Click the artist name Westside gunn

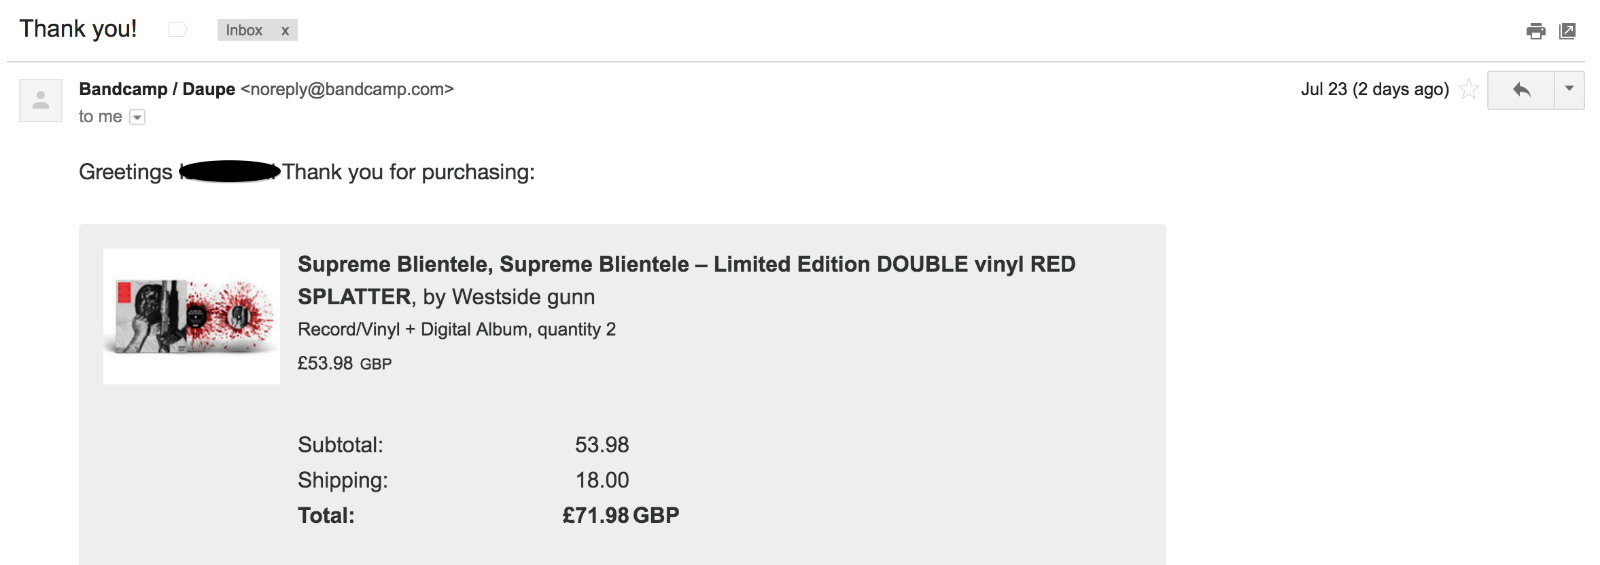tap(523, 297)
